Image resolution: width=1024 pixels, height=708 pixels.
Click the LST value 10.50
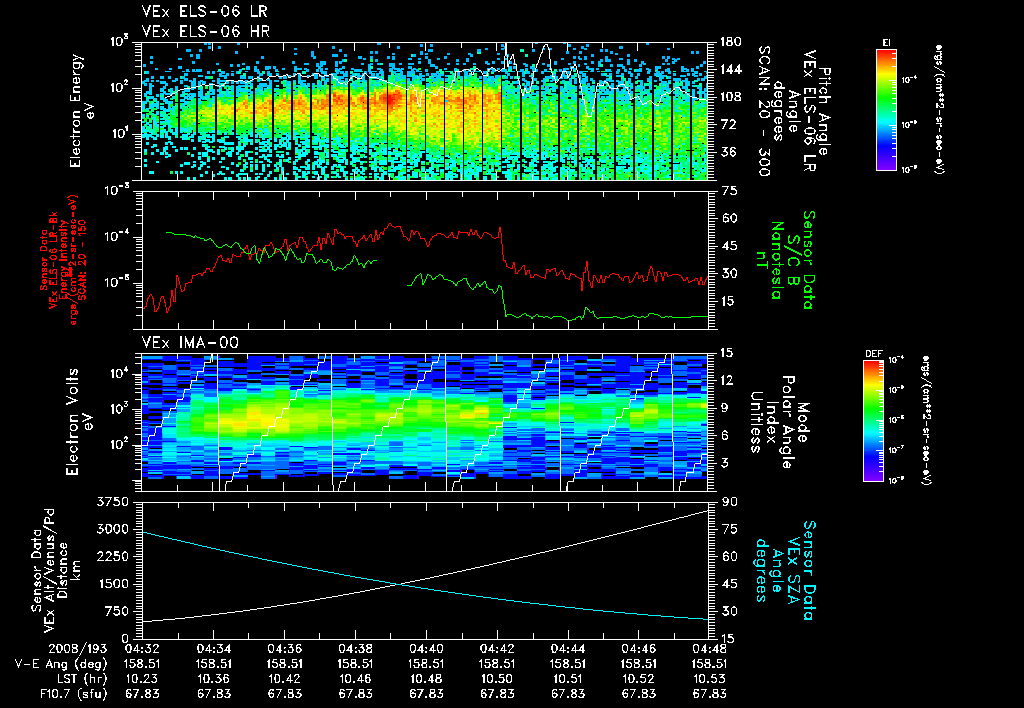(x=497, y=679)
